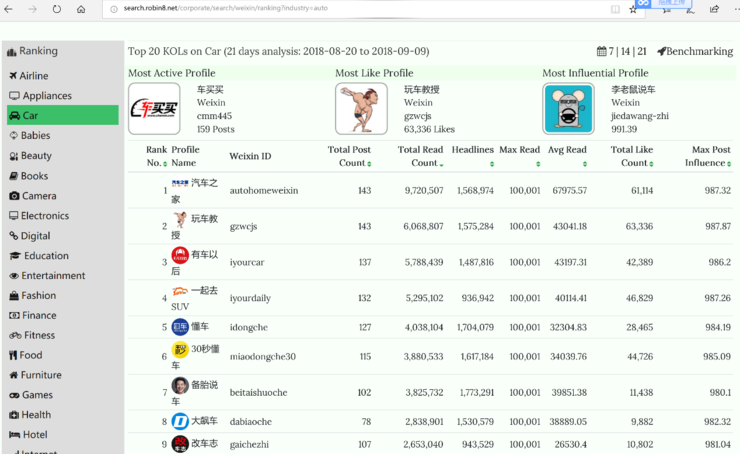Image resolution: width=740 pixels, height=454 pixels.
Task: Select the beitaishuoche Weixin ID cell
Action: (x=258, y=393)
